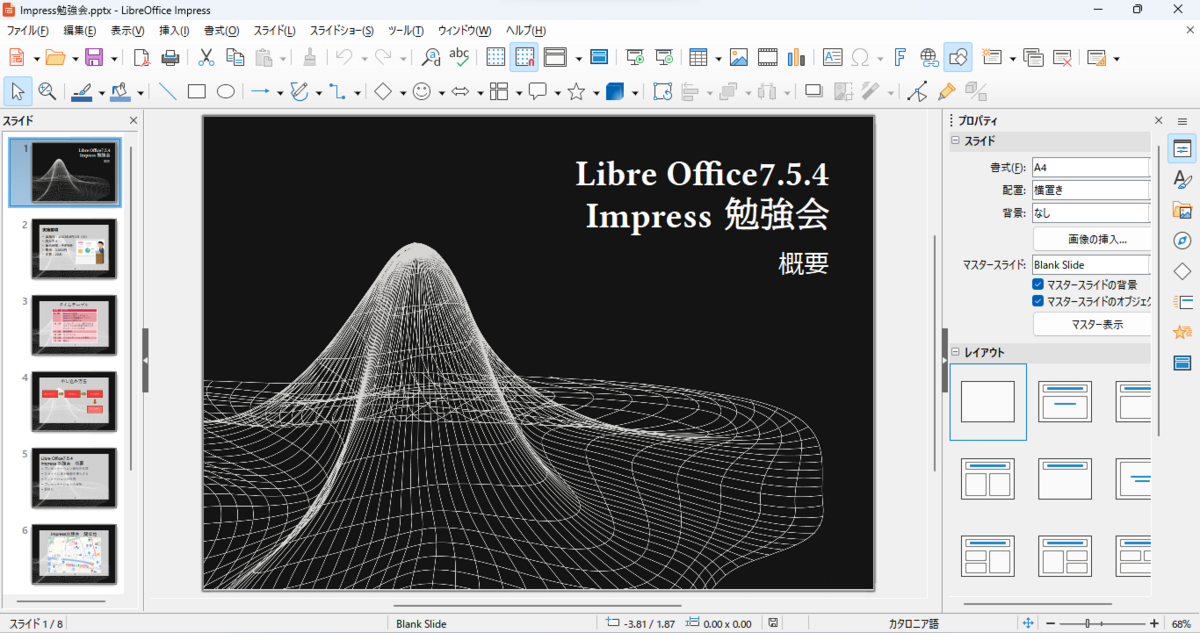Collapse the レイアウト section
Image resolution: width=1200 pixels, height=633 pixels.
pos(956,352)
